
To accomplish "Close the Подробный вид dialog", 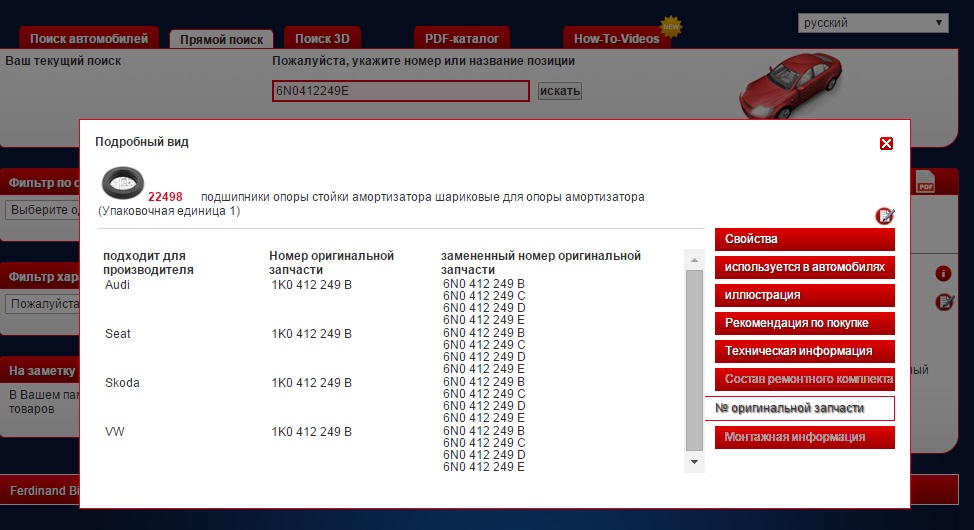I will pos(886,144).
